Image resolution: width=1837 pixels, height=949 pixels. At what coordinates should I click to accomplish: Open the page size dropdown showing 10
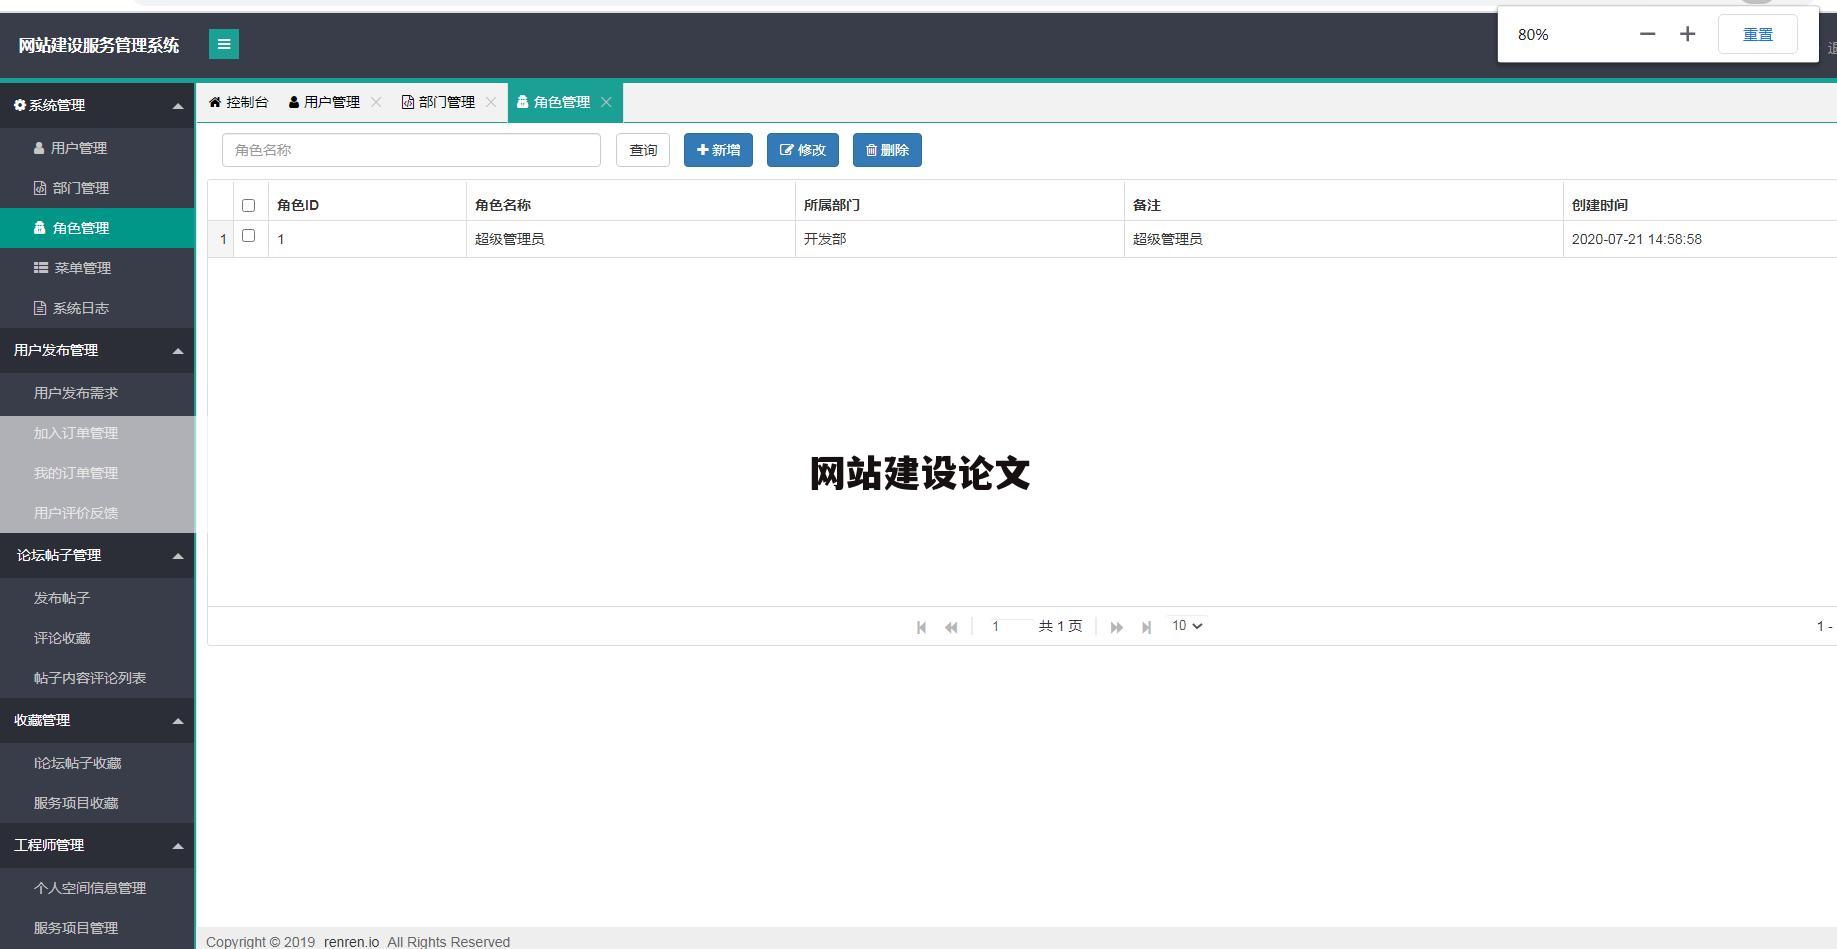(1185, 625)
